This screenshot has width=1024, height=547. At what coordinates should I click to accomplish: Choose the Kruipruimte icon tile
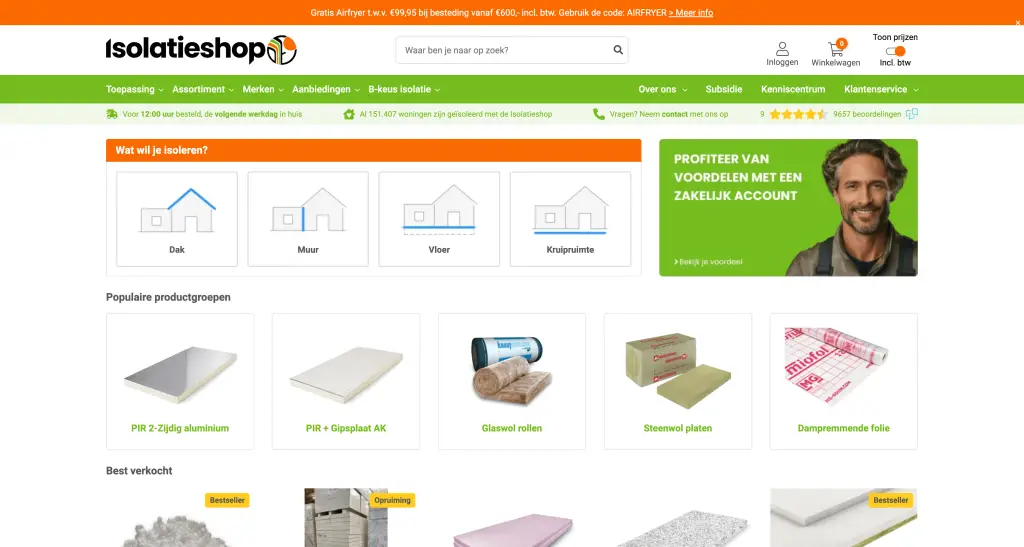point(570,219)
